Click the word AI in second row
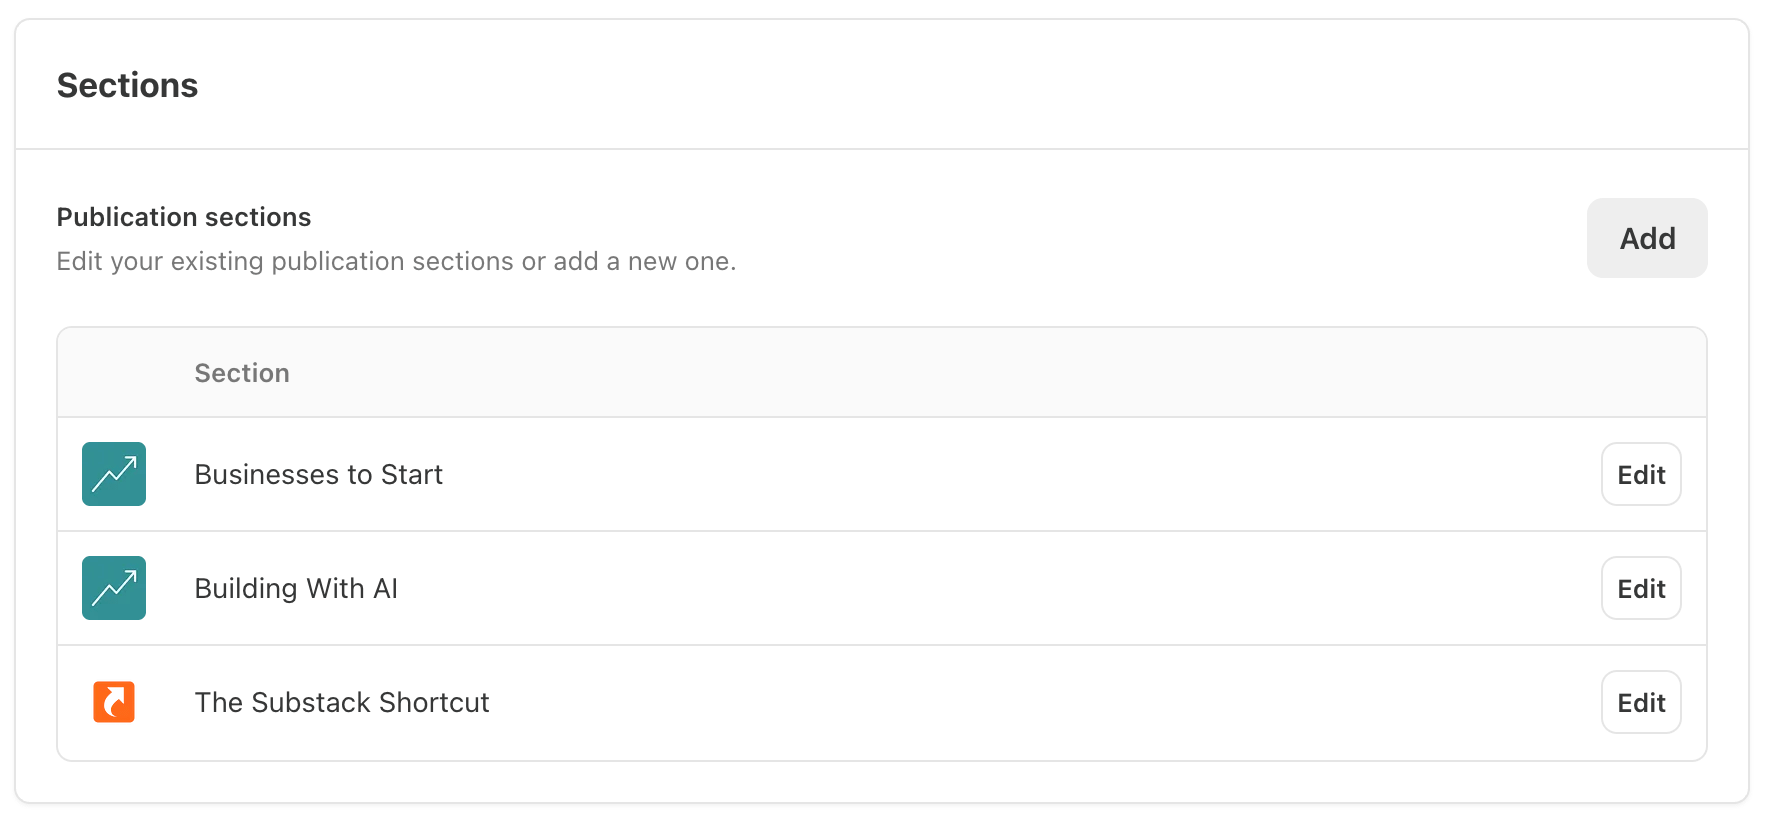Viewport: 1768px width, 820px height. pos(385,588)
